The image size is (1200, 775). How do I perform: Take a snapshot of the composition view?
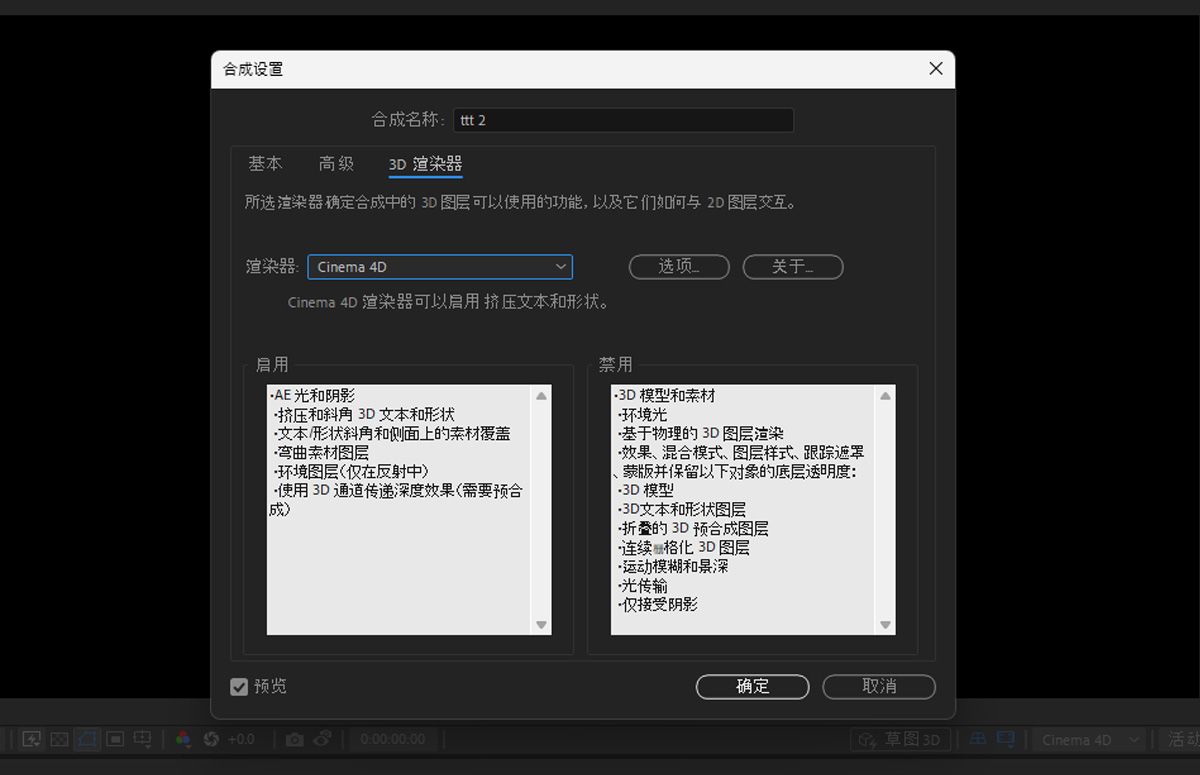click(296, 738)
